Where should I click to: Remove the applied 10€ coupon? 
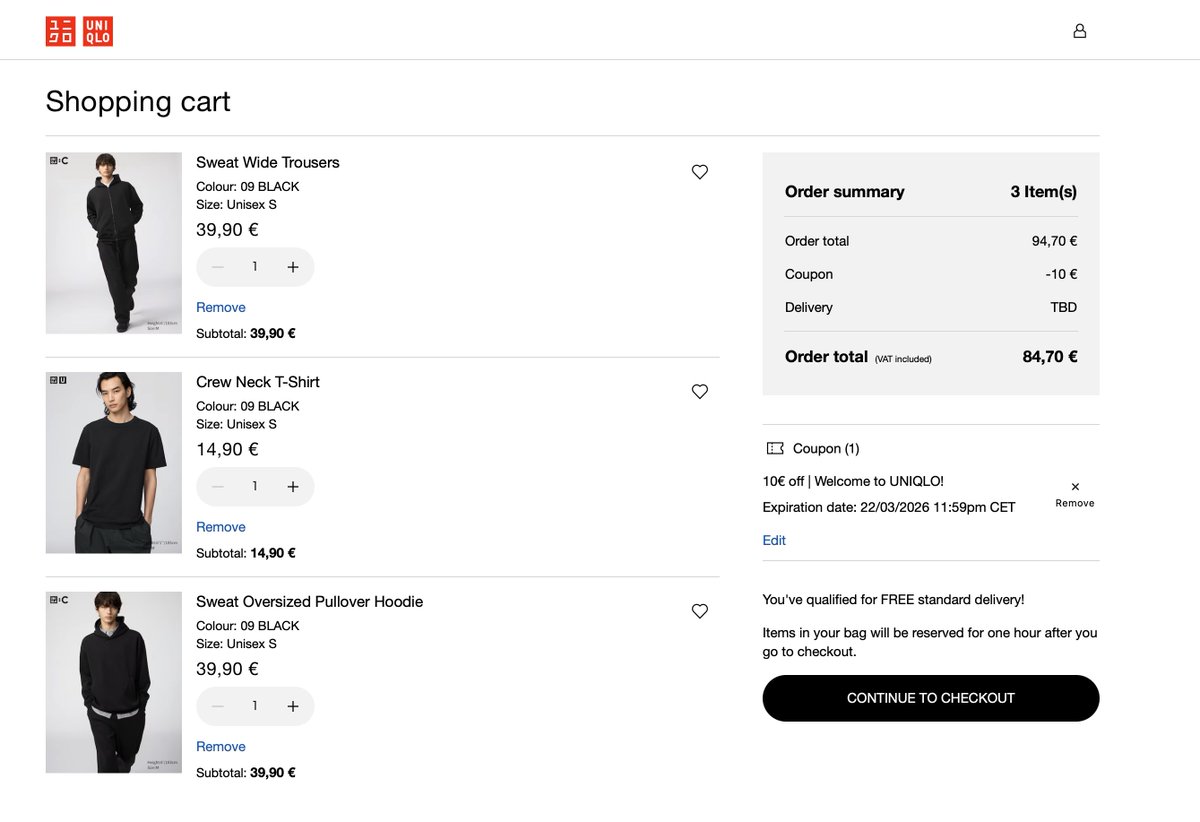click(x=1075, y=493)
